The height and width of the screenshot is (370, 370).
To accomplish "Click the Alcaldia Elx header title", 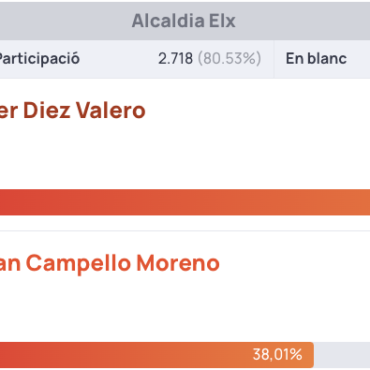I will [x=184, y=21].
